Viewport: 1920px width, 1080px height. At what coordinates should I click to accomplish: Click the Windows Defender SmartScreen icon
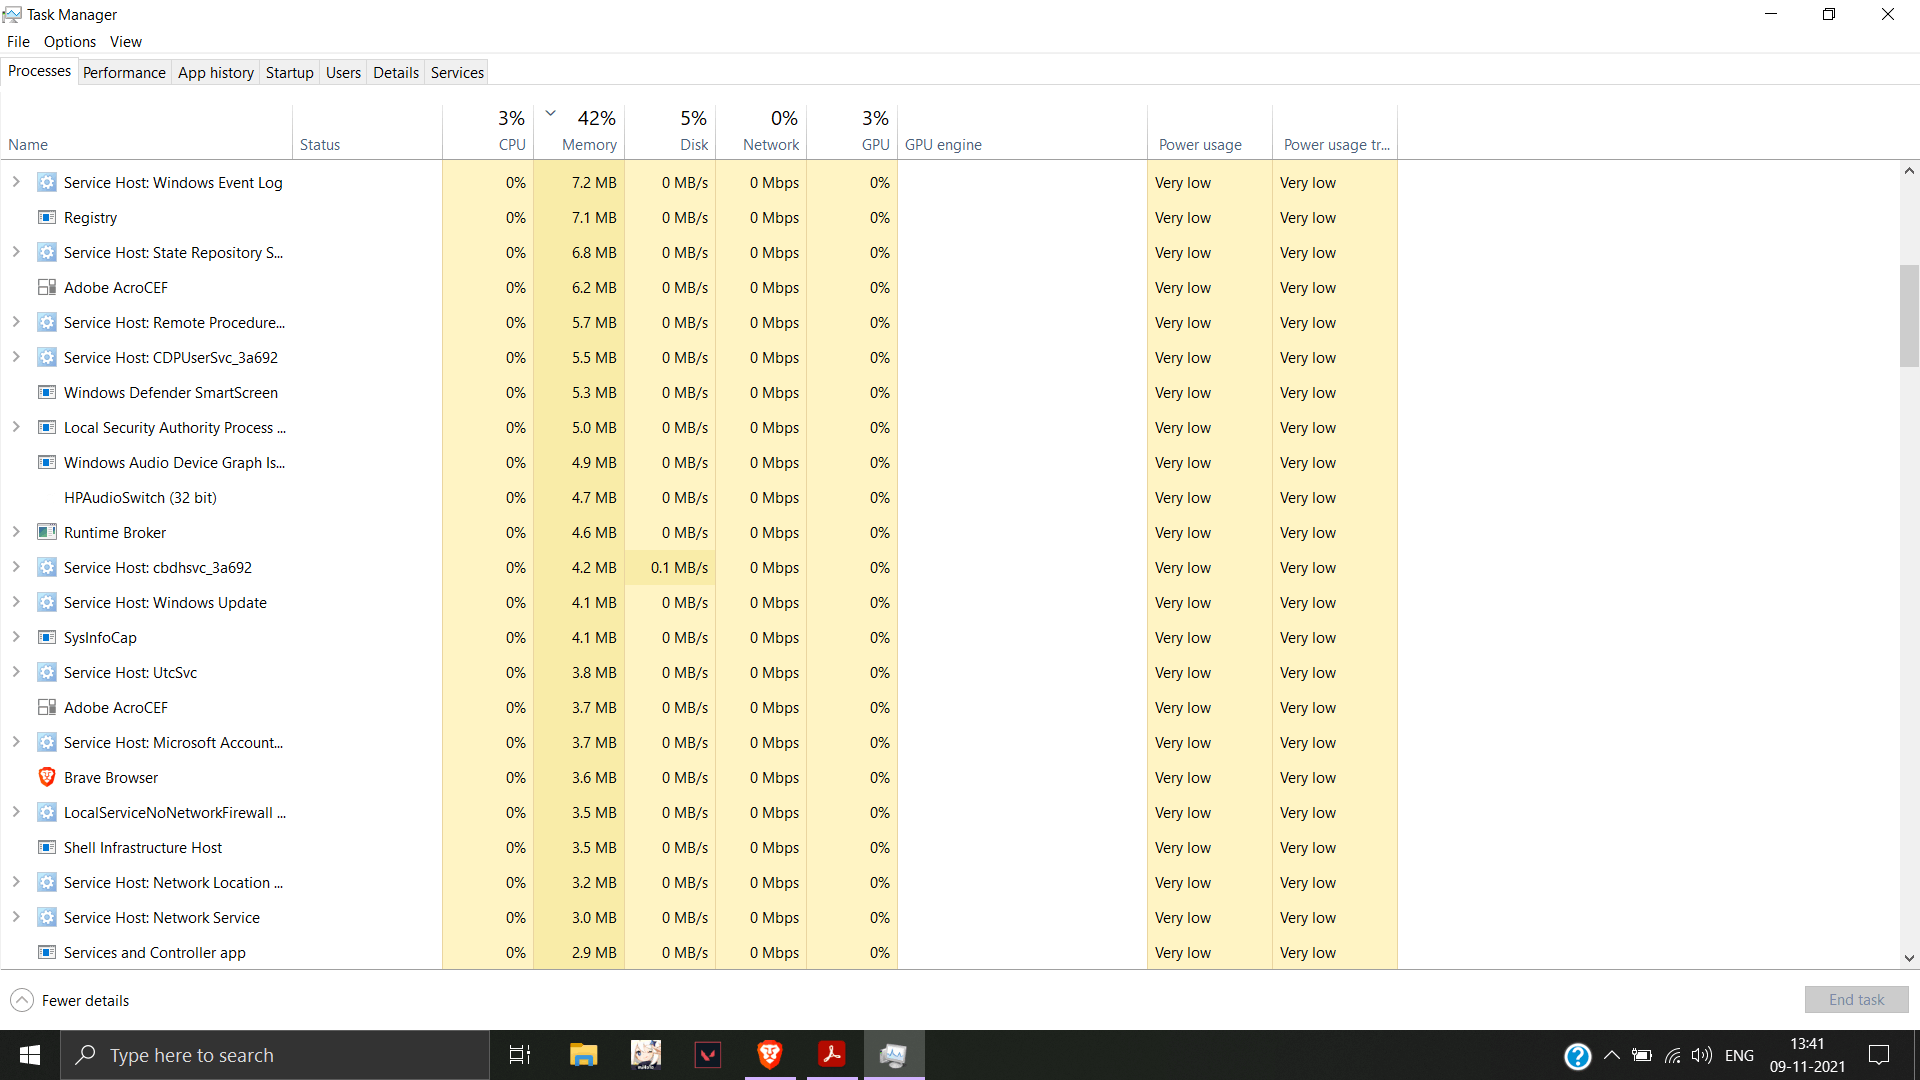point(46,392)
